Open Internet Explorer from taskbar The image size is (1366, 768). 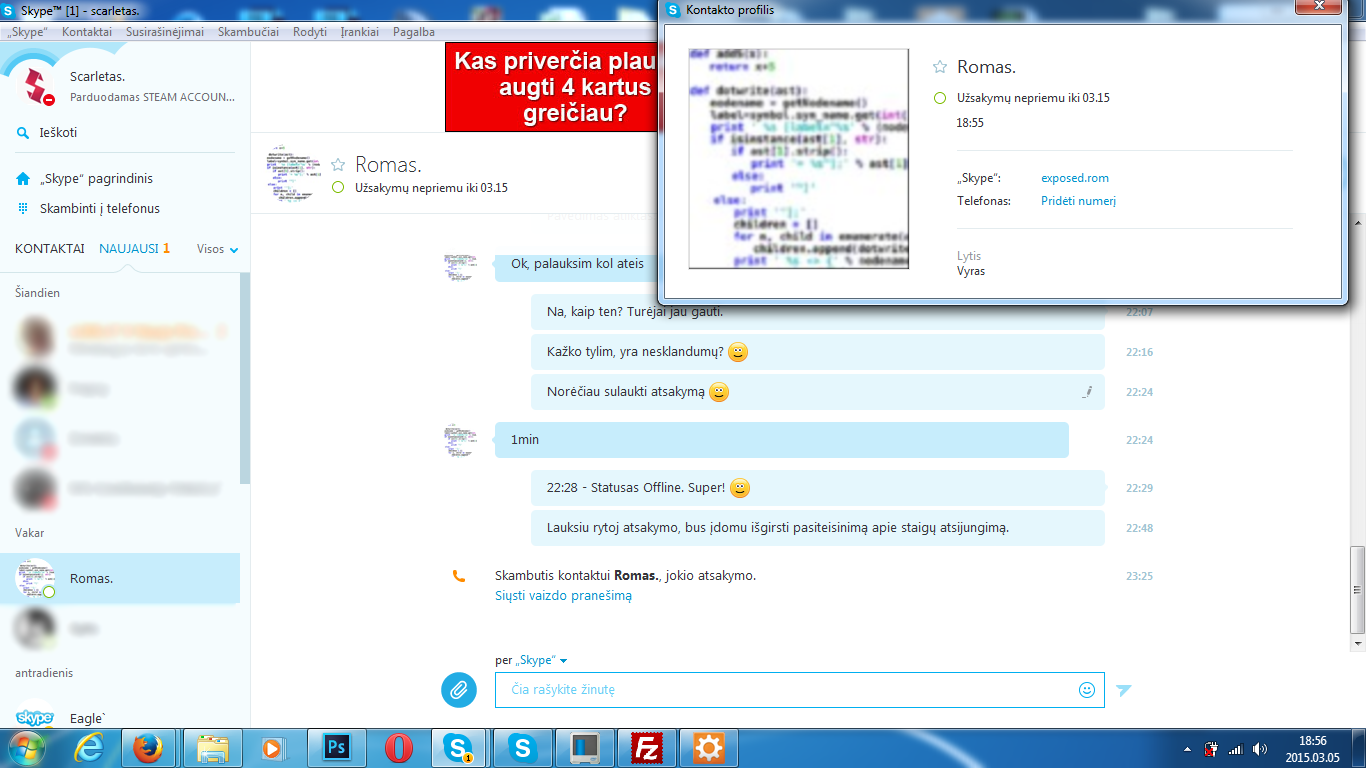click(x=88, y=748)
